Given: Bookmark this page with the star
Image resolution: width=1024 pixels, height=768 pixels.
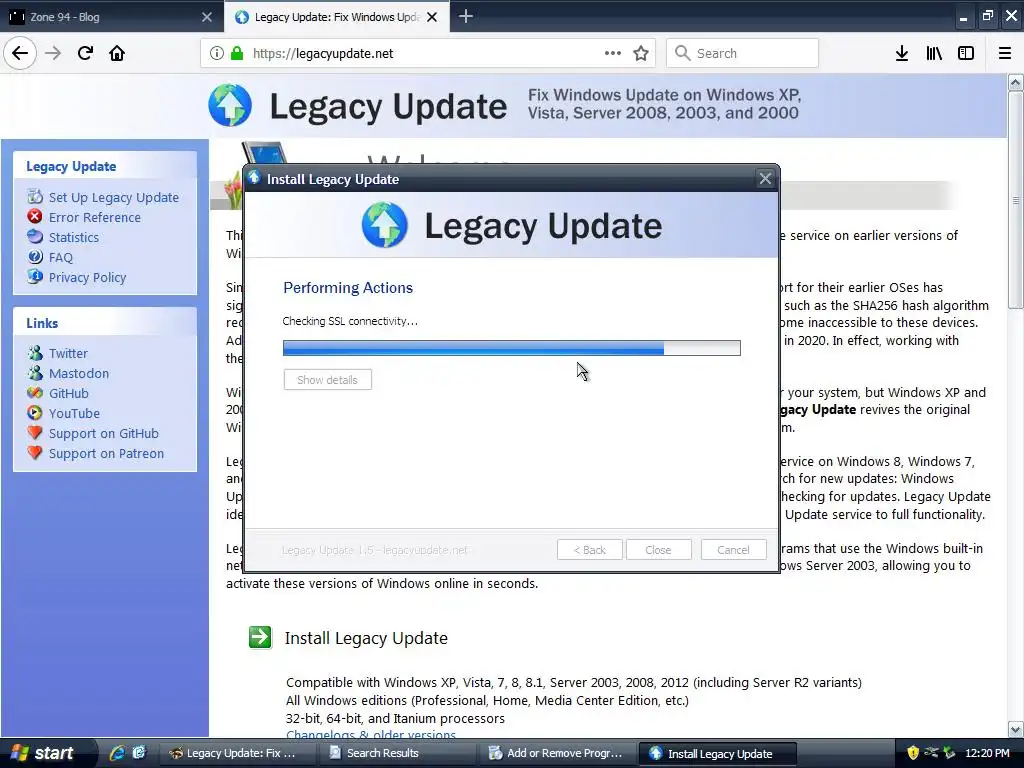Looking at the screenshot, I should [x=641, y=53].
